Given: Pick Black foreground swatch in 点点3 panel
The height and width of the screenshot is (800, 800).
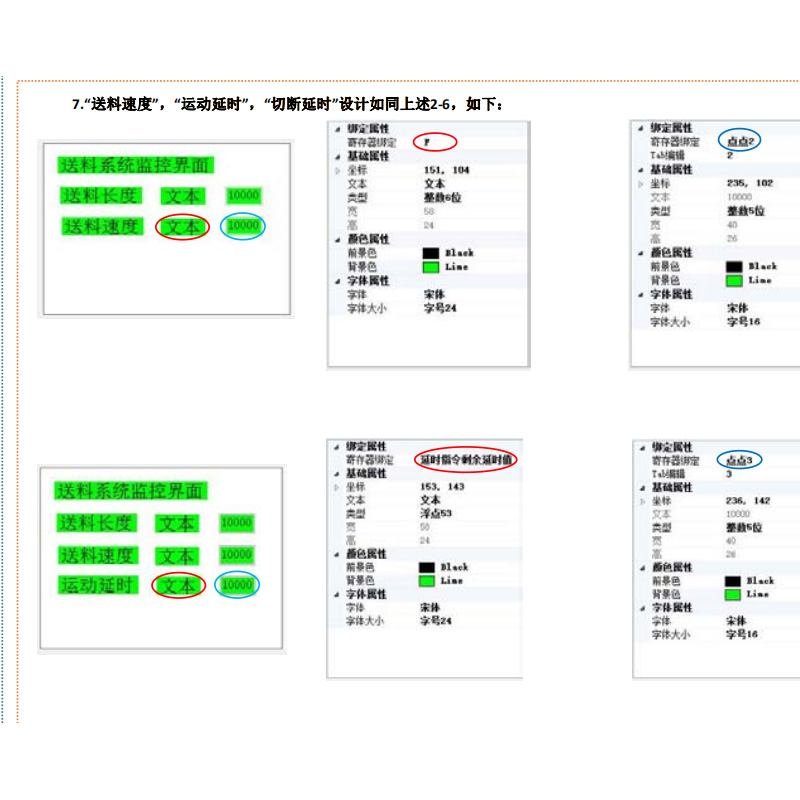Looking at the screenshot, I should [x=731, y=581].
